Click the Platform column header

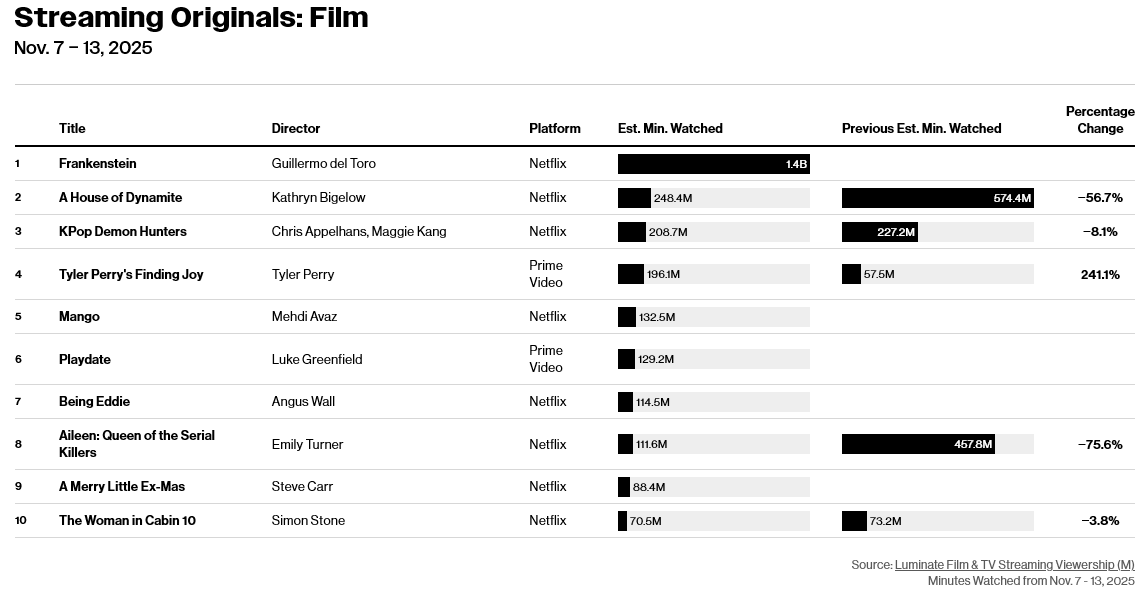[555, 128]
